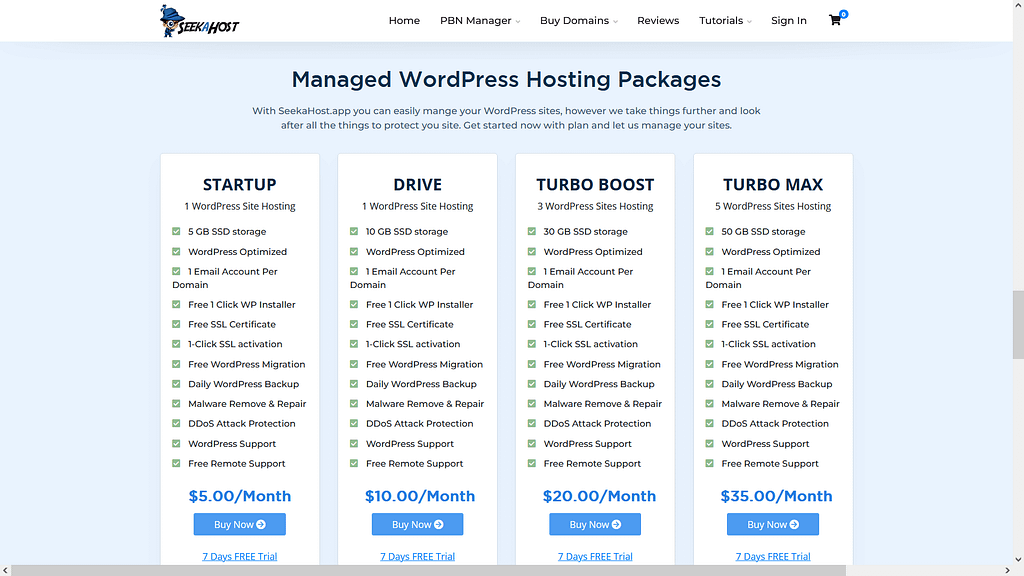
Task: Click the SeekaHost logo
Action: [x=199, y=21]
